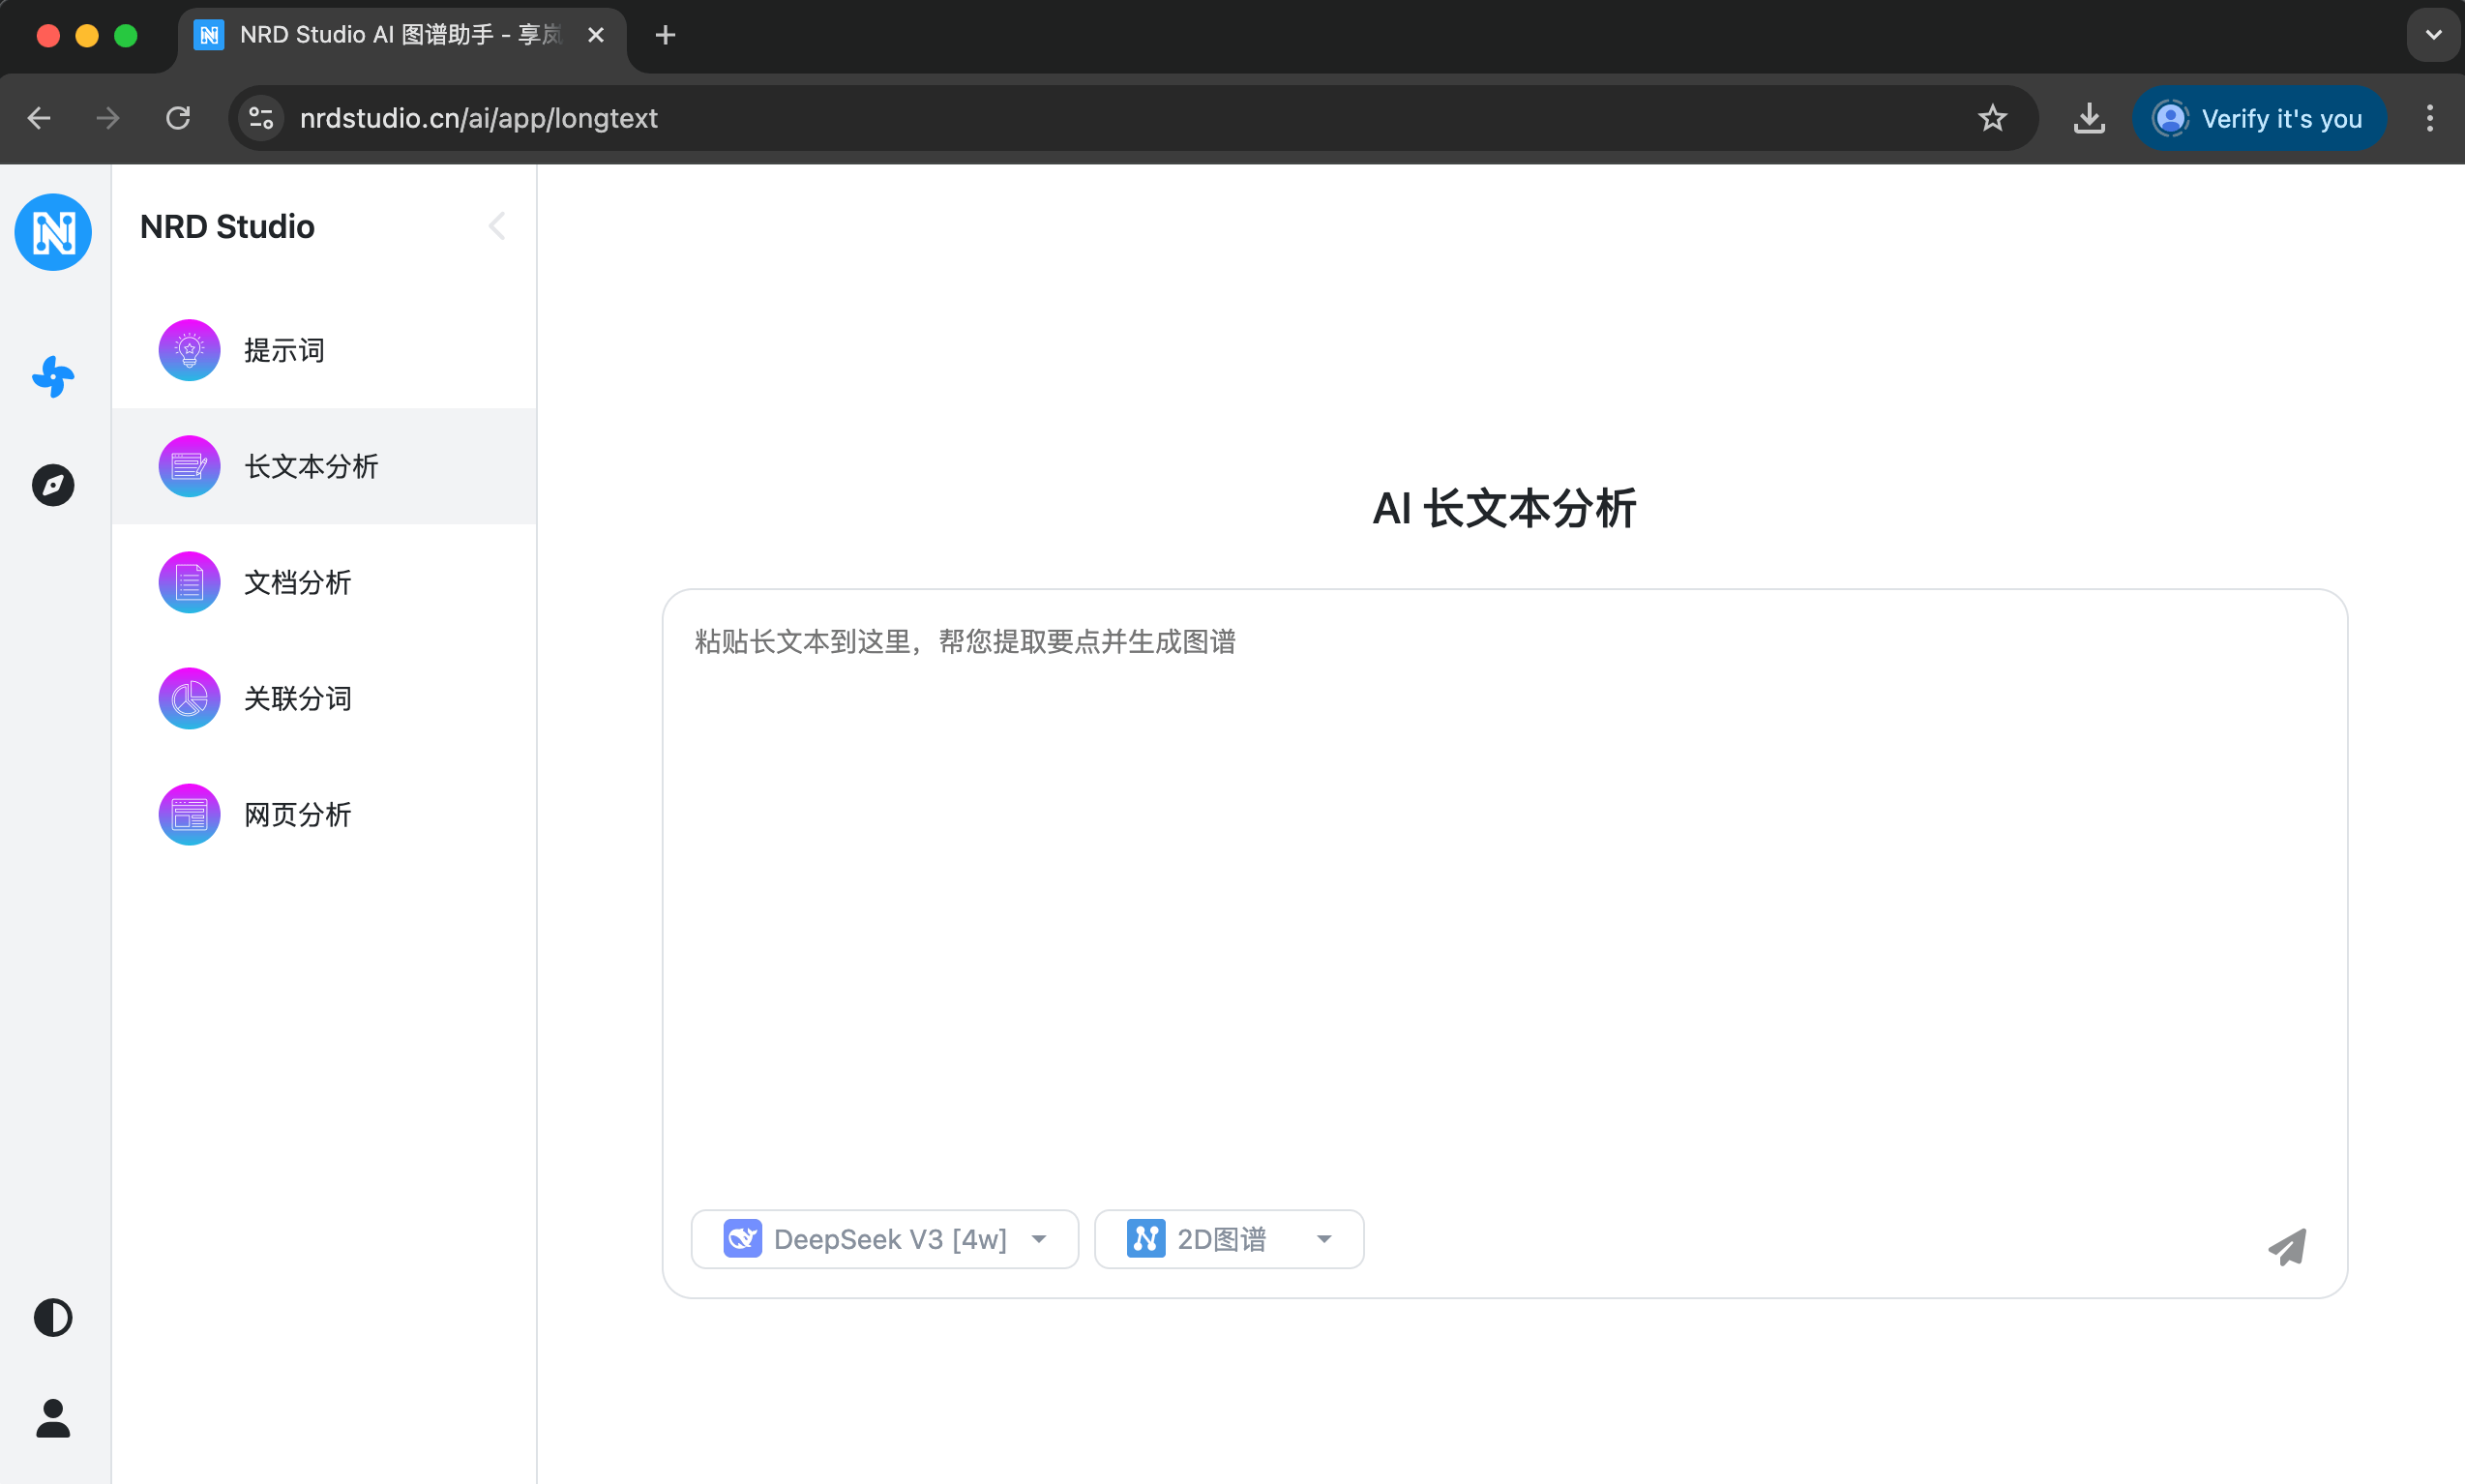Viewport: 2465px width, 1484px height.
Task: Click the NRD Studio logo icon
Action: [53, 232]
